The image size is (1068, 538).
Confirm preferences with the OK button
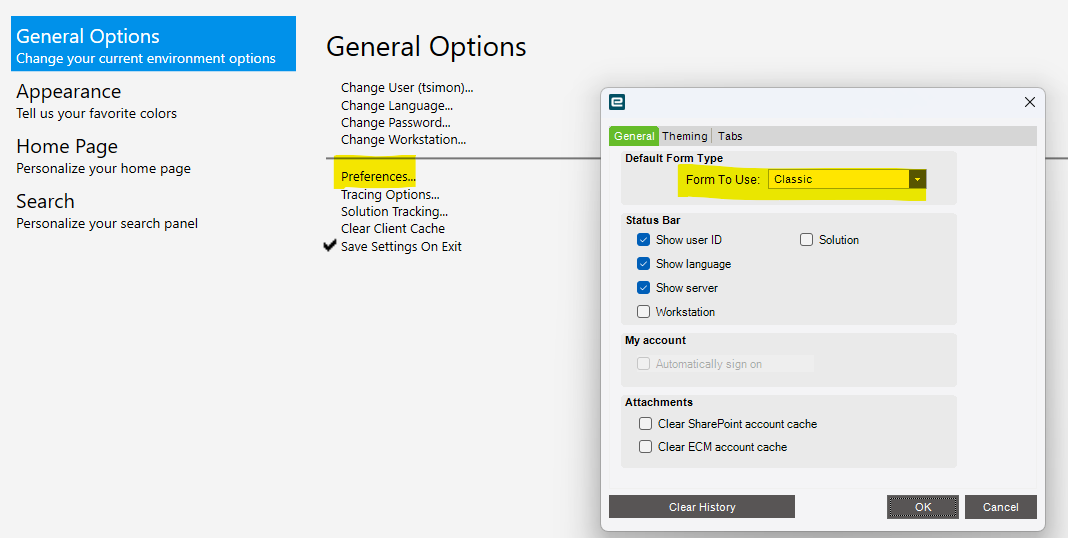(922, 507)
